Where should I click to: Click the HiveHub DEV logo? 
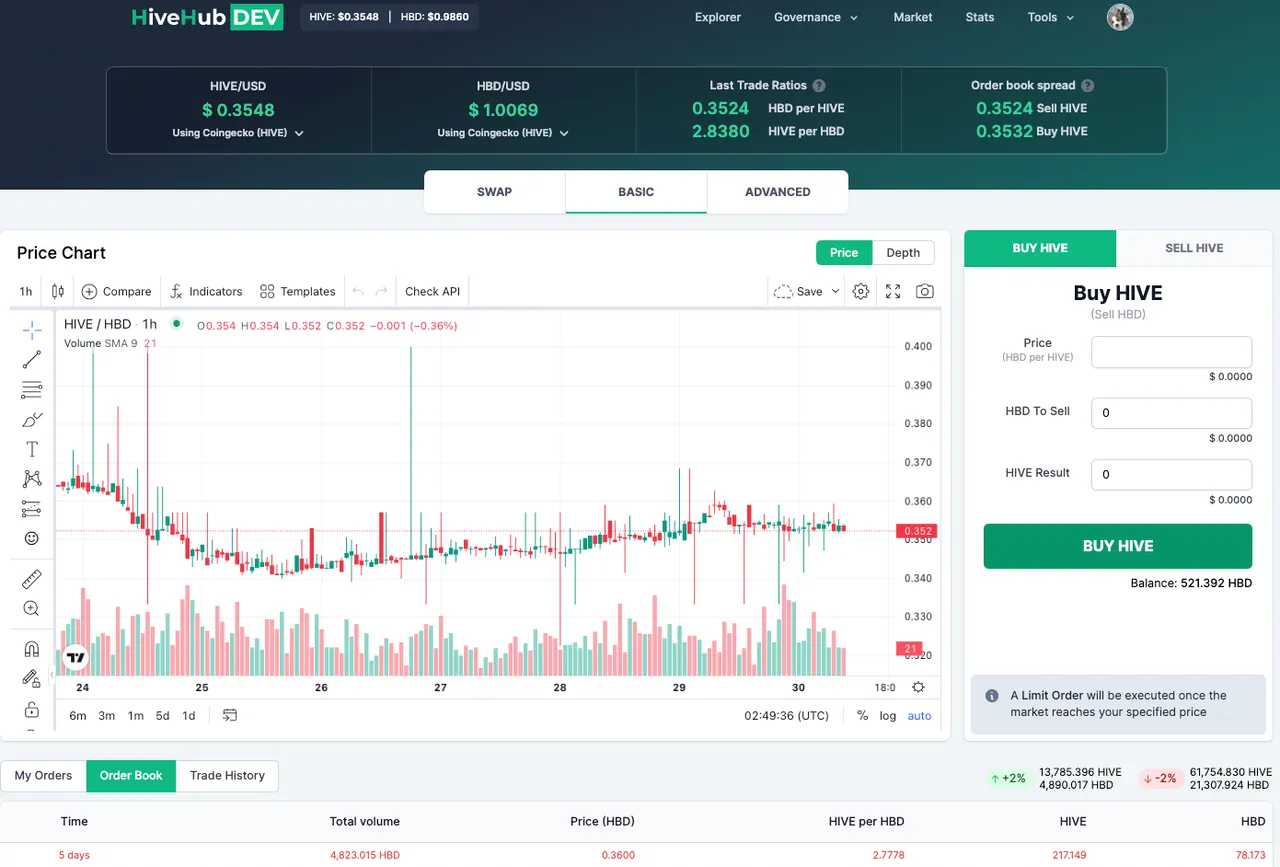click(x=207, y=17)
